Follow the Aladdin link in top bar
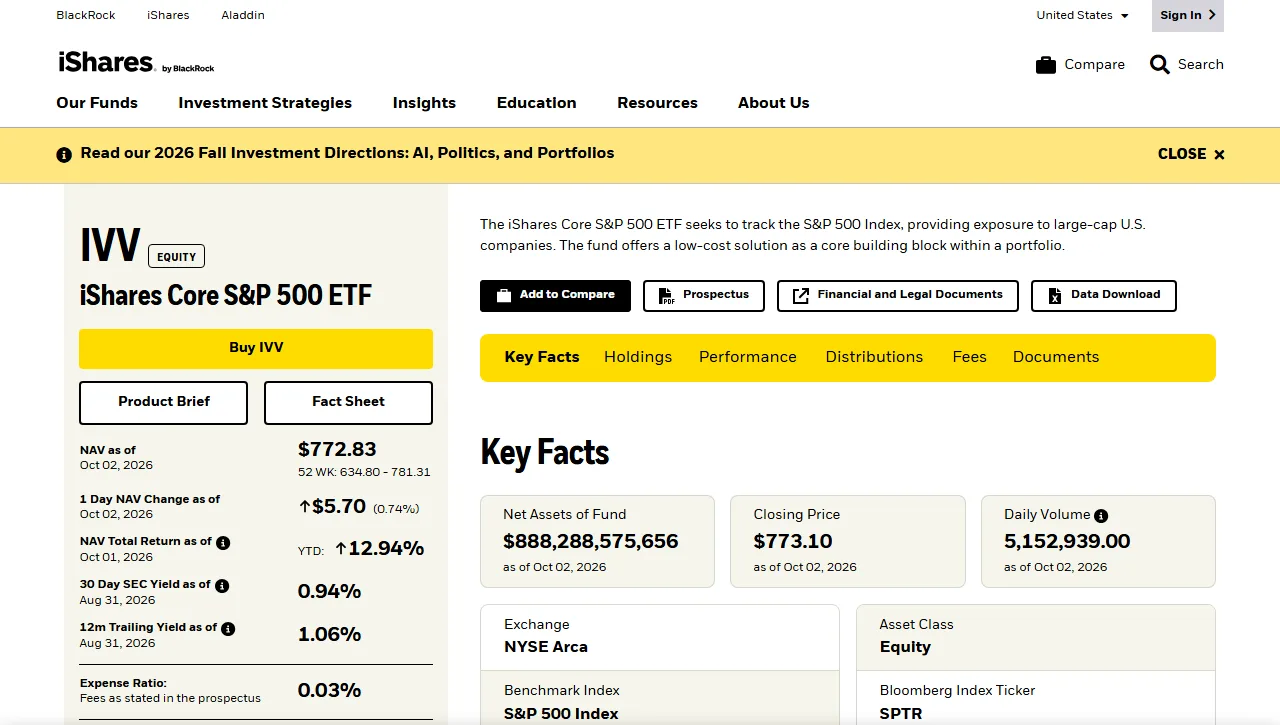The height and width of the screenshot is (725, 1280). tap(243, 15)
